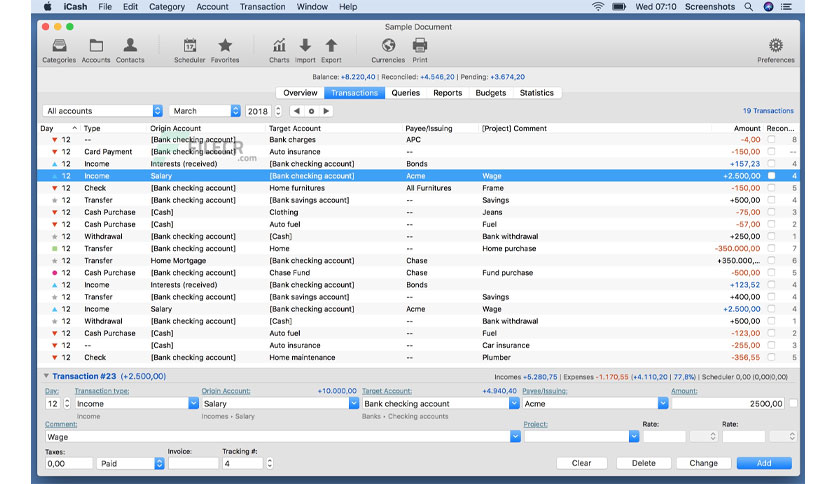Screen dimensions: 836x484
Task: Open the Apple menu
Action: pos(47,7)
